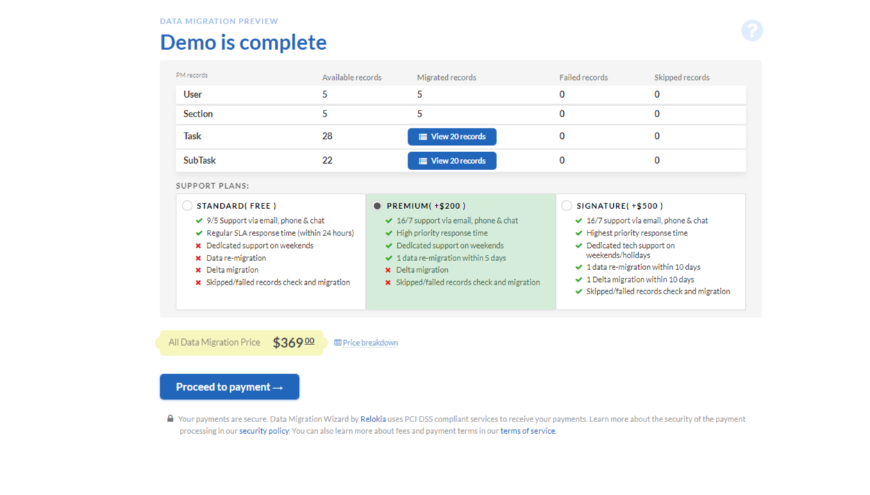Select the Premium (+$200) support plan
Screen dimensions: 870x495
[377, 206]
